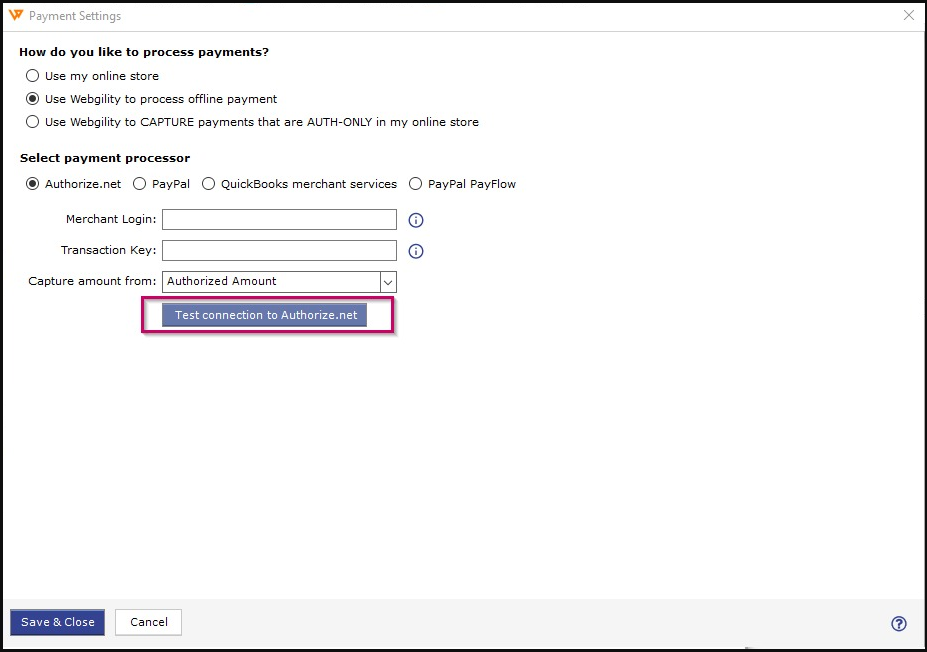Select 'Use Webgility to process offline payment'
The width and height of the screenshot is (927, 652).
tap(33, 99)
